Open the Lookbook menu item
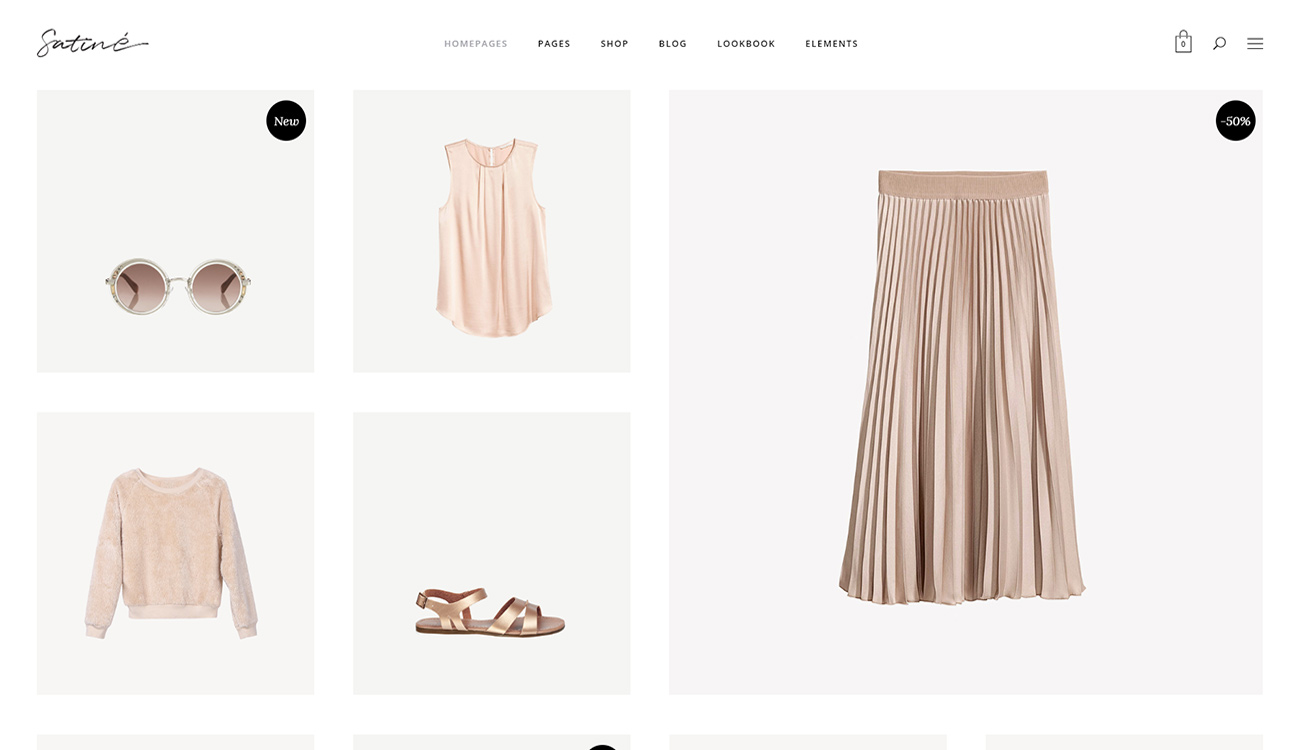Viewport: 1300px width, 750px height. pyautogui.click(x=746, y=44)
